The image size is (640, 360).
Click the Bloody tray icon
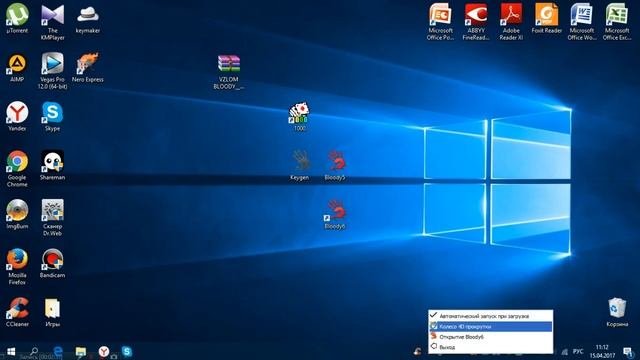click(x=417, y=351)
